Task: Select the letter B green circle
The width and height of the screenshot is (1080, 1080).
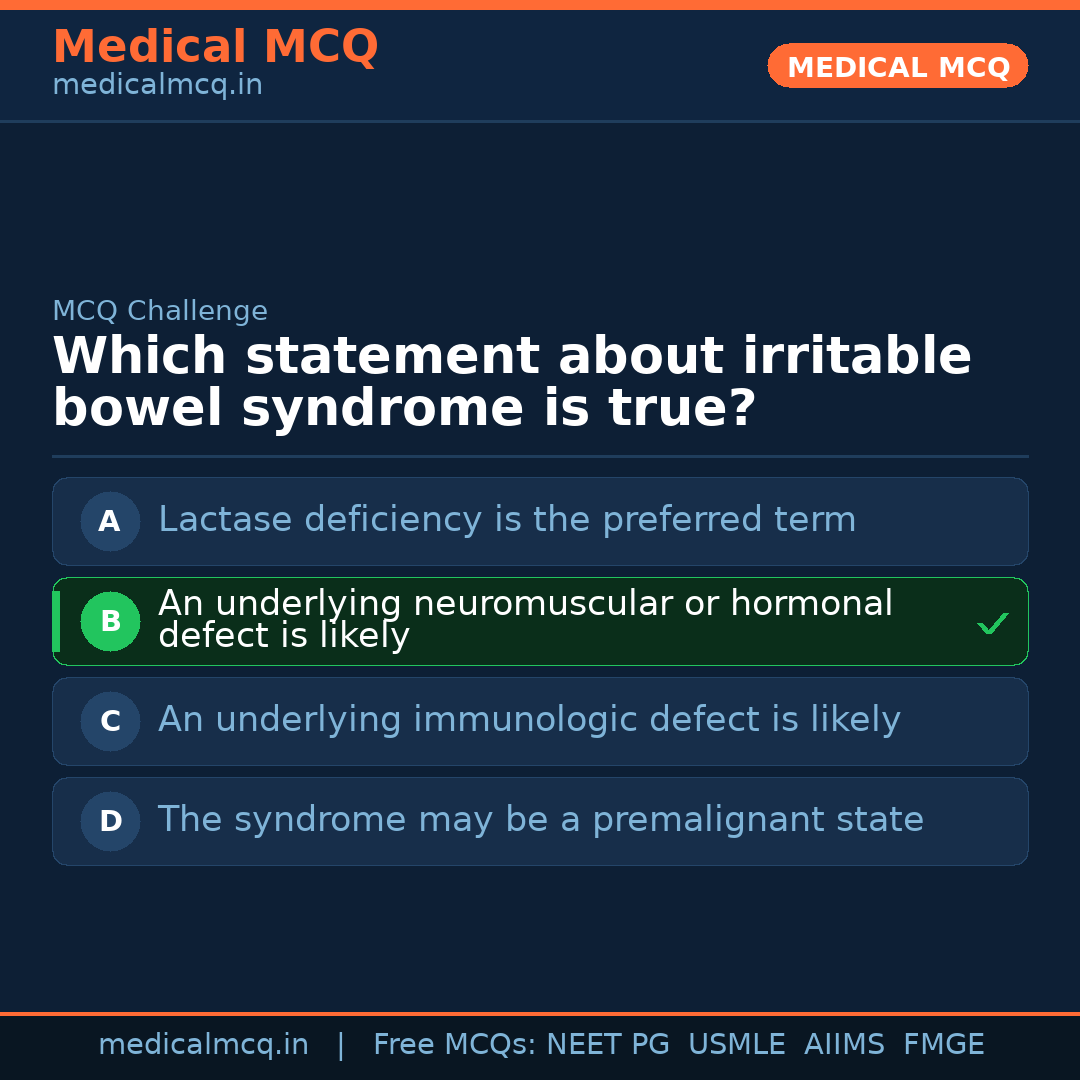Action: coord(110,621)
